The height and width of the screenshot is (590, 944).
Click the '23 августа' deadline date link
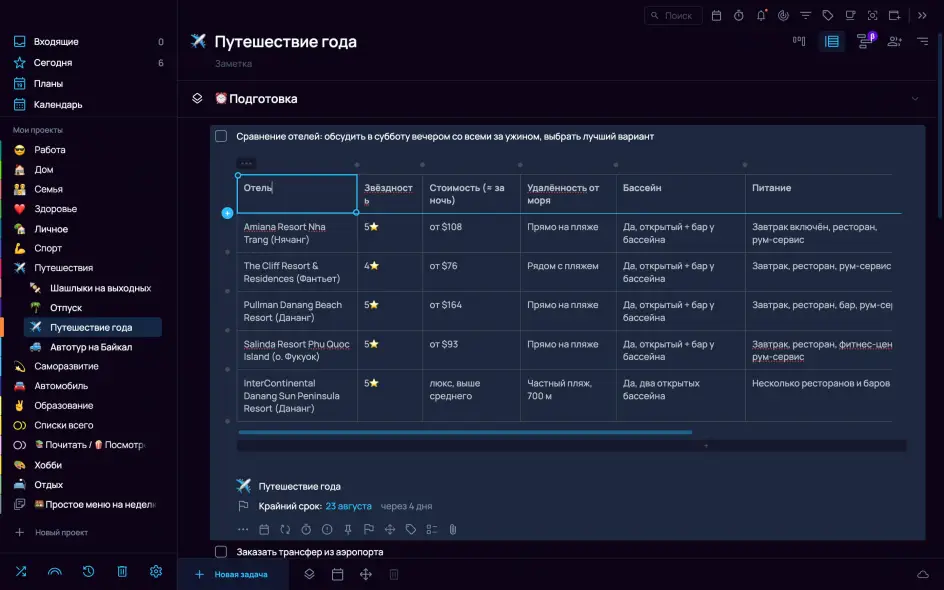coord(348,506)
